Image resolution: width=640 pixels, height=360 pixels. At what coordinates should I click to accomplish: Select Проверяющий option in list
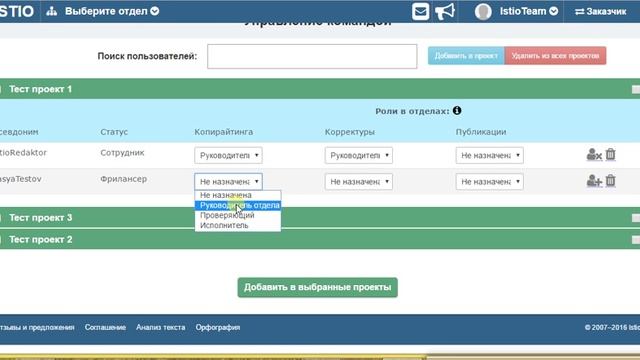(238, 215)
